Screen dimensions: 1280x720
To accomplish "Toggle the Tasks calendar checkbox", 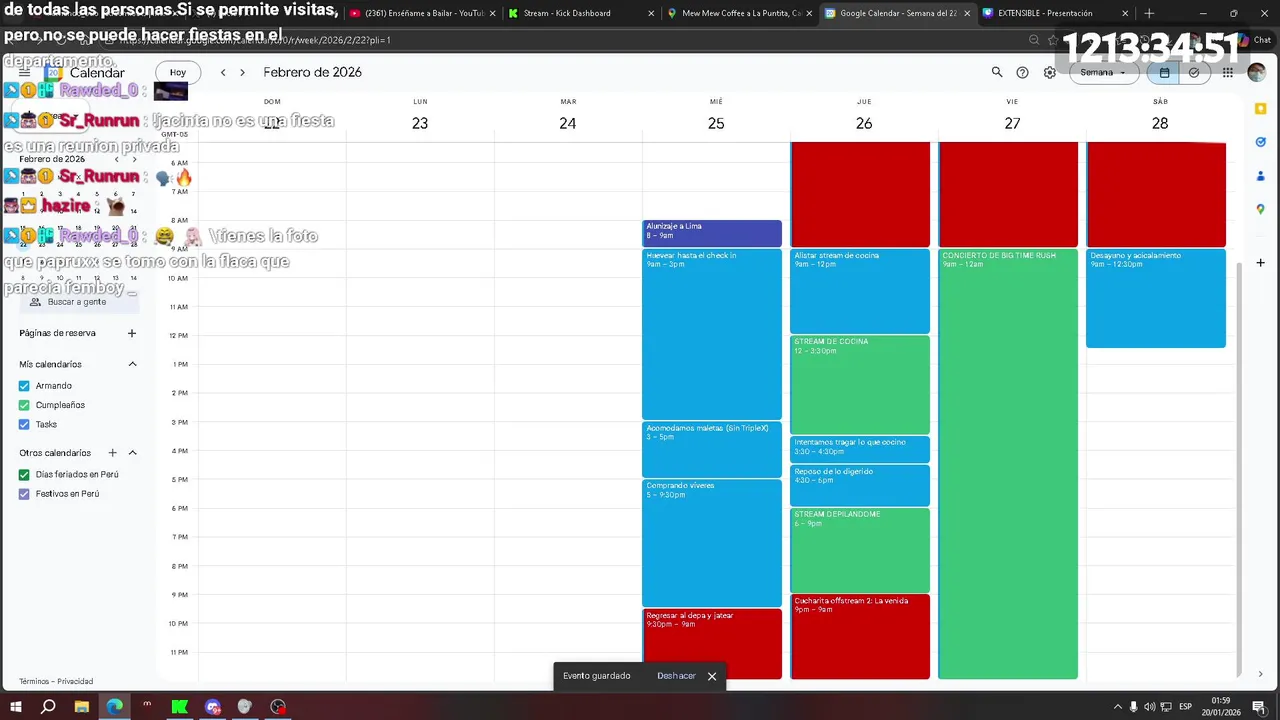I will point(24,424).
